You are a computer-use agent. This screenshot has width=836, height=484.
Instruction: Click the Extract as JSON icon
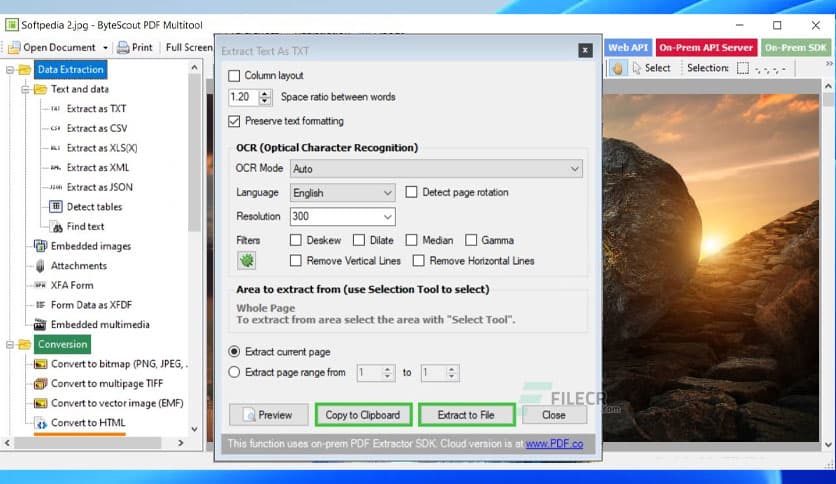tap(55, 188)
